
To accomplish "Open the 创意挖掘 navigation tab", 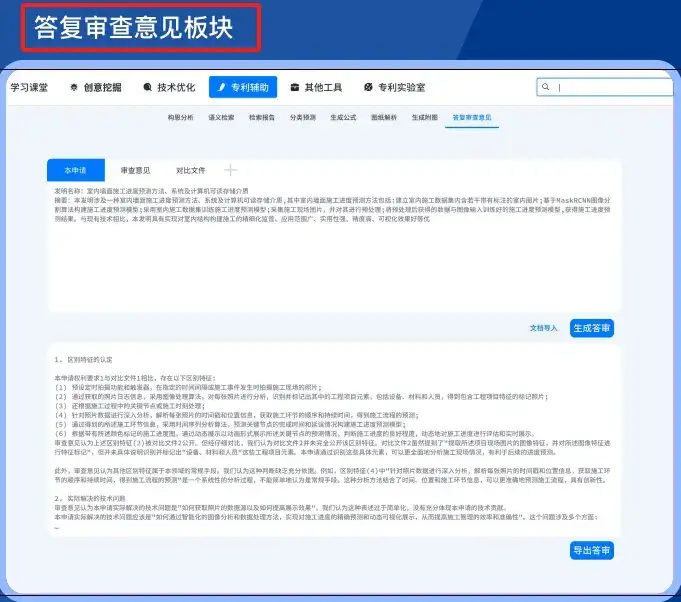I will pyautogui.click(x=96, y=87).
